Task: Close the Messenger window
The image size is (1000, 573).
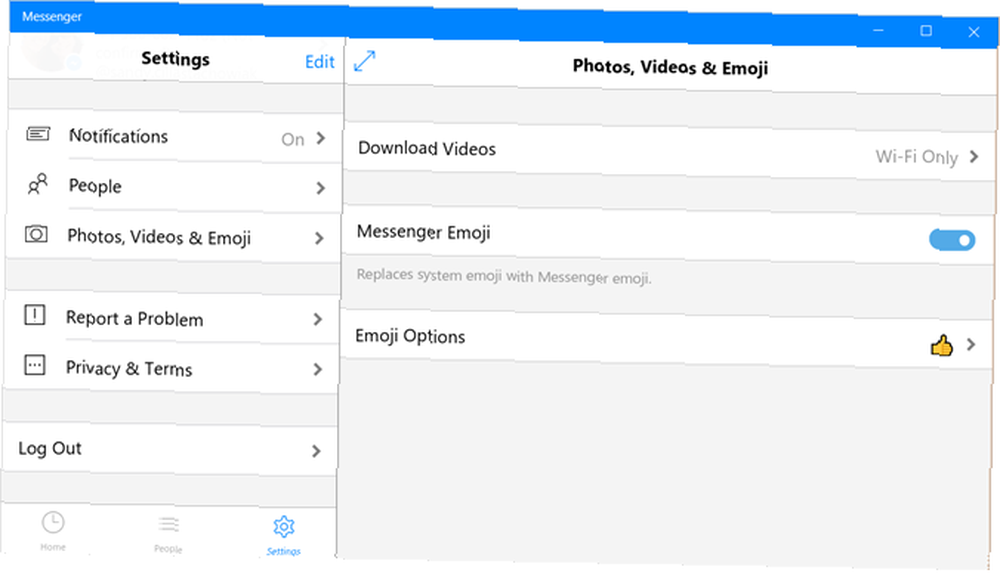Action: 973,32
